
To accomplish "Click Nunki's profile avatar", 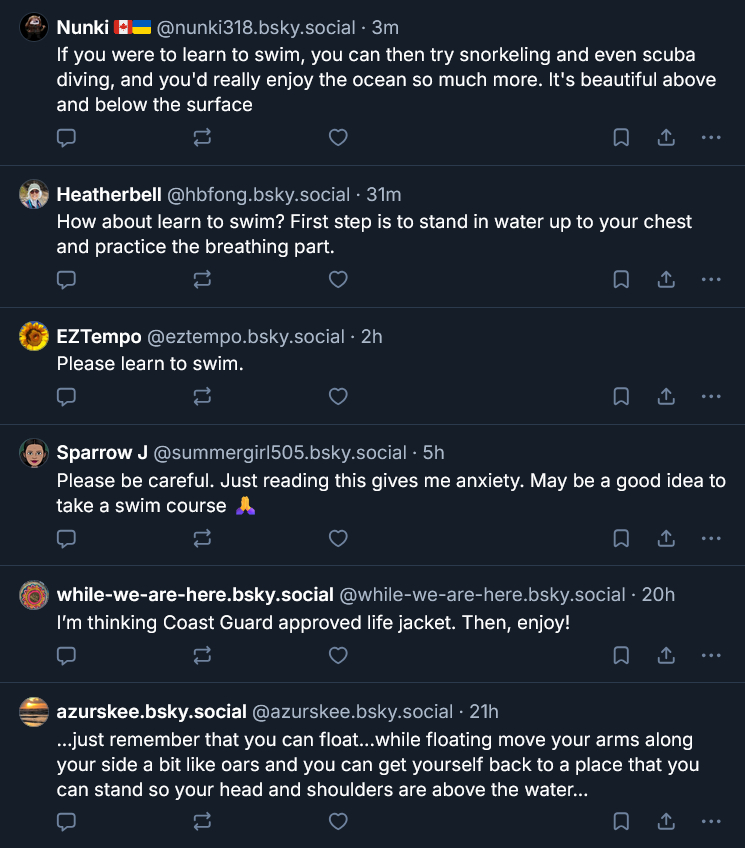I will pyautogui.click(x=34, y=28).
